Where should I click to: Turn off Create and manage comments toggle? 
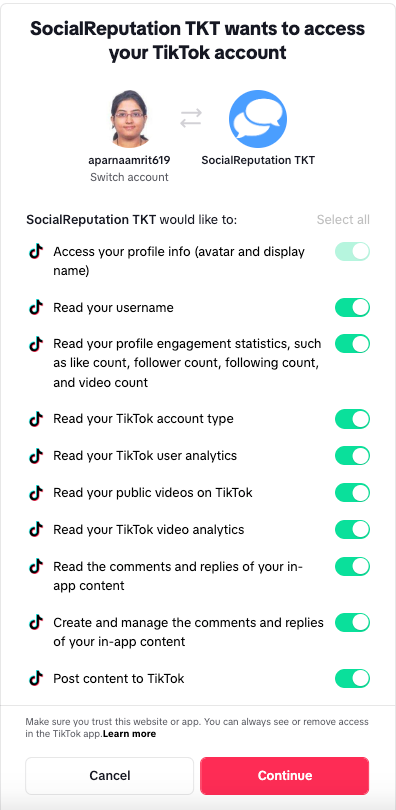click(353, 622)
